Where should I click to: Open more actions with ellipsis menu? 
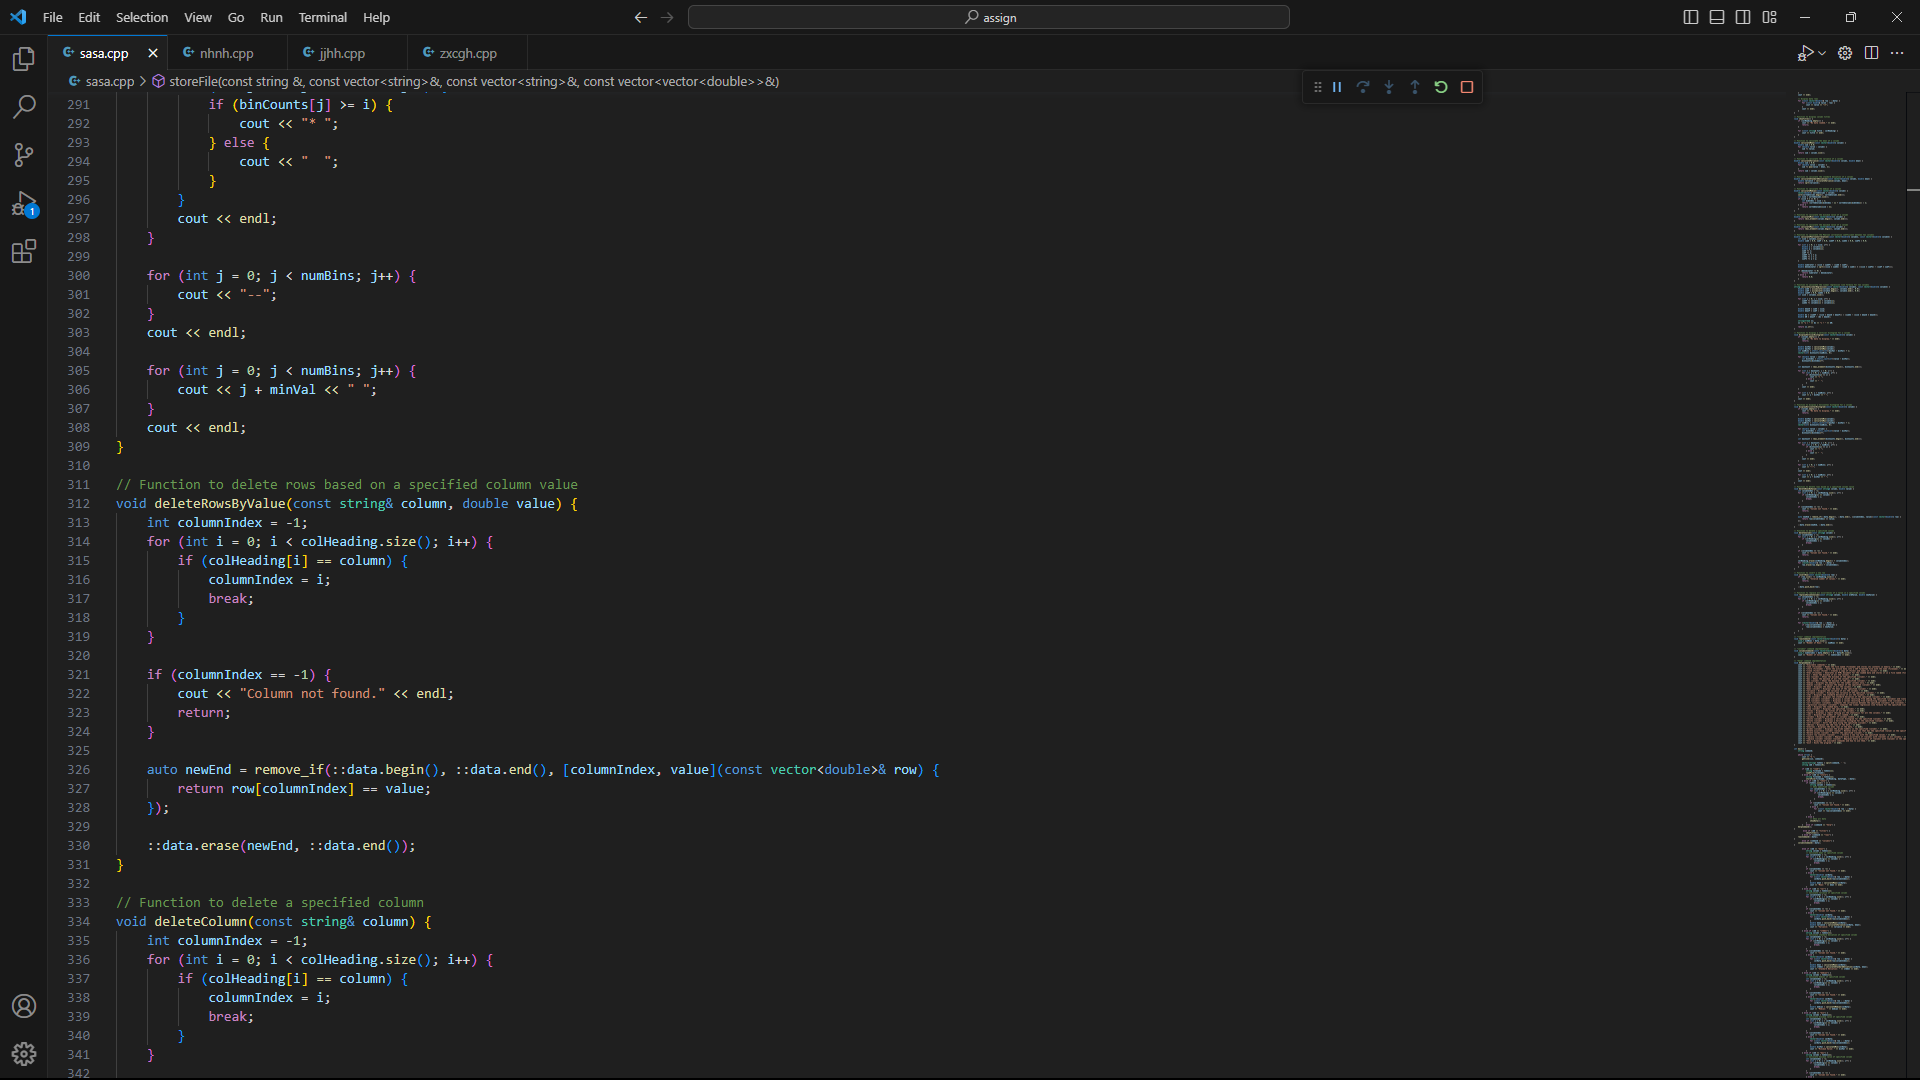[x=1897, y=53]
